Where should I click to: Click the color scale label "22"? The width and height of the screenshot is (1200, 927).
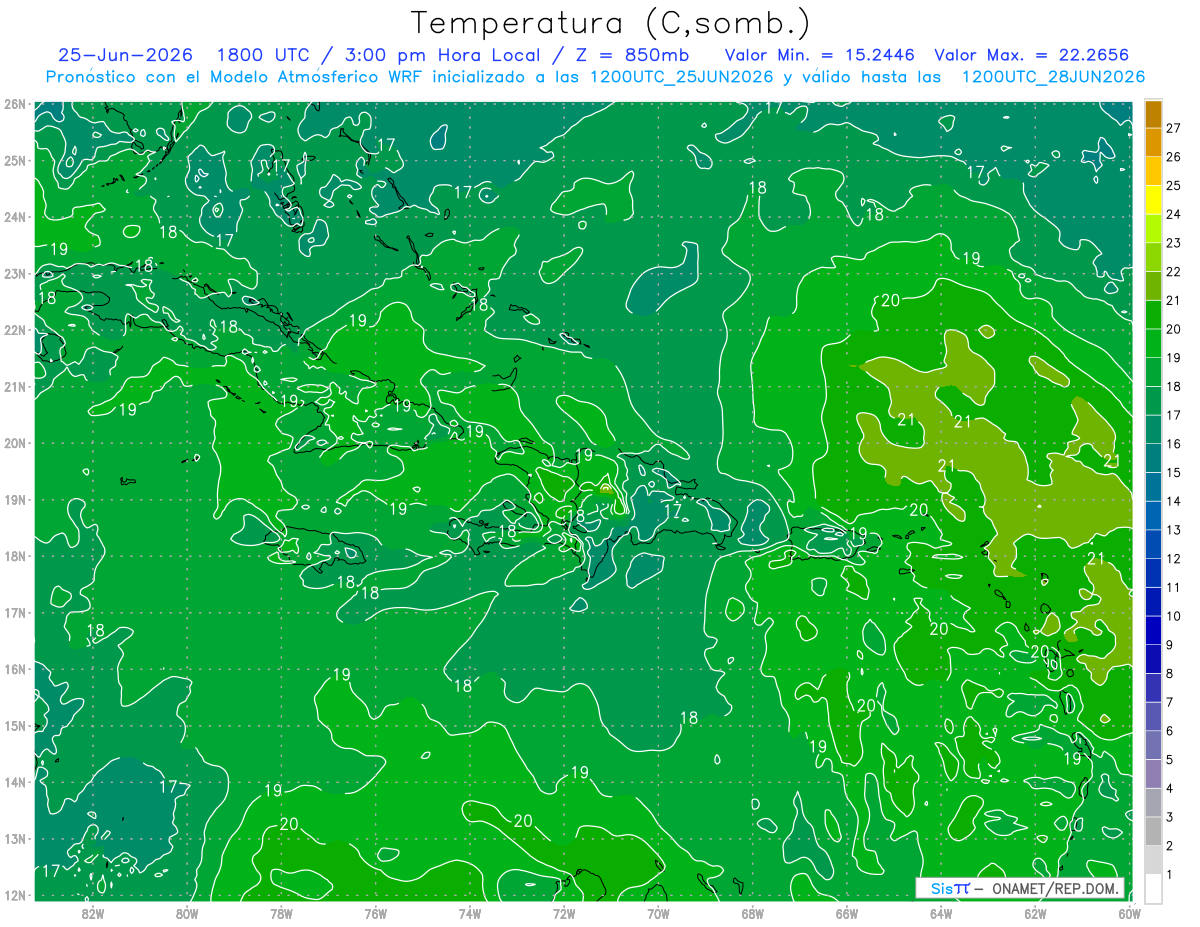click(1174, 271)
